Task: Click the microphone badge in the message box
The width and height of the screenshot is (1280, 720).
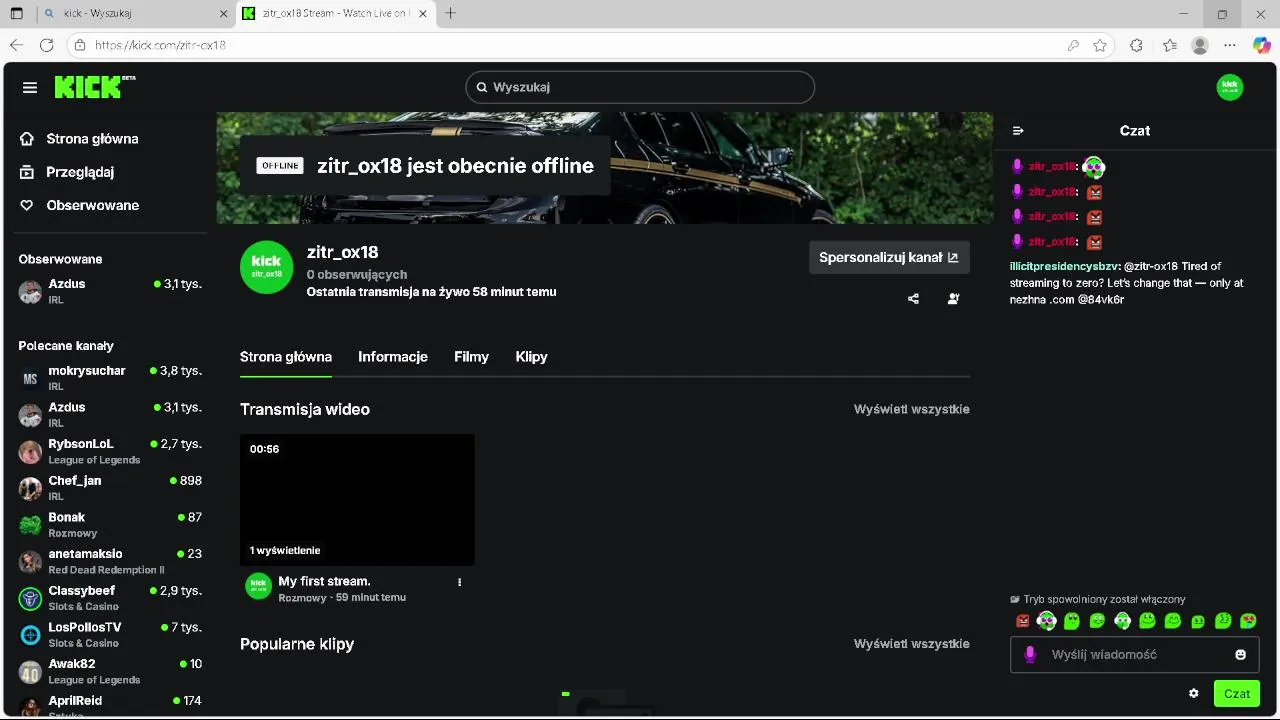Action: 1030,655
